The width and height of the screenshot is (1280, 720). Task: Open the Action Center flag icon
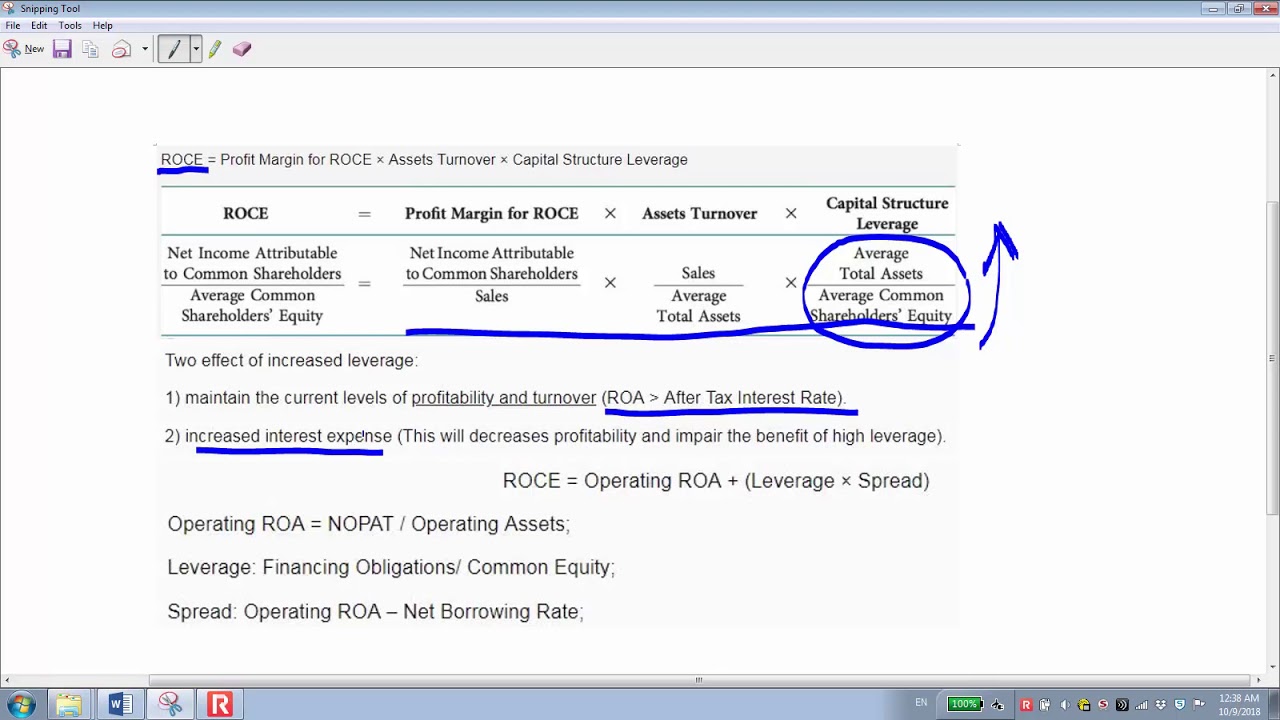pos(1199,705)
